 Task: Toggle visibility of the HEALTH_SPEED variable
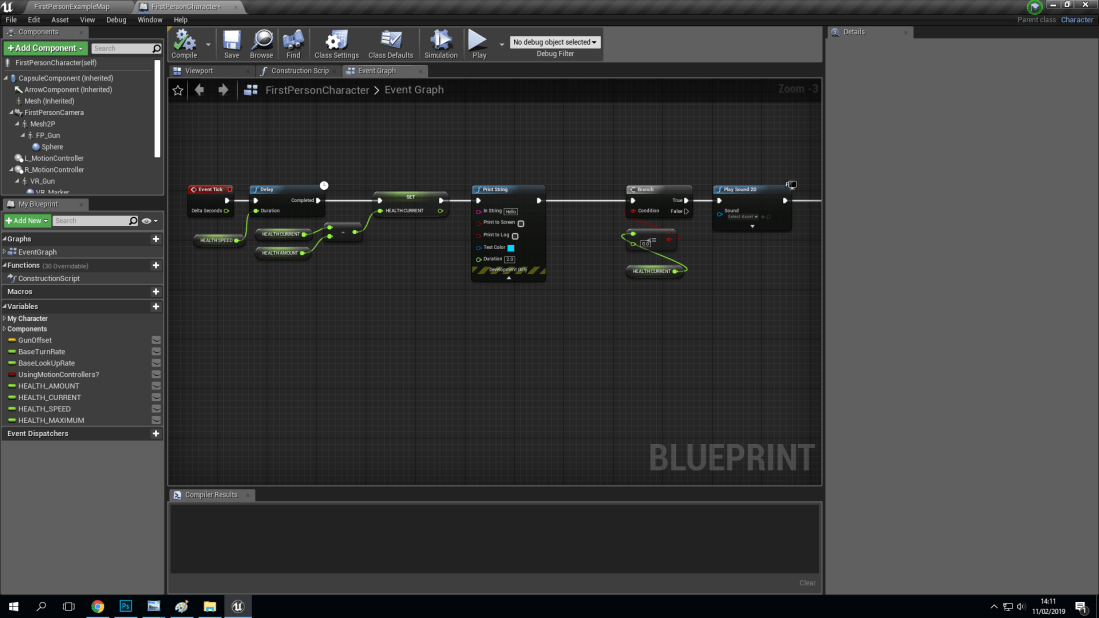[156, 409]
